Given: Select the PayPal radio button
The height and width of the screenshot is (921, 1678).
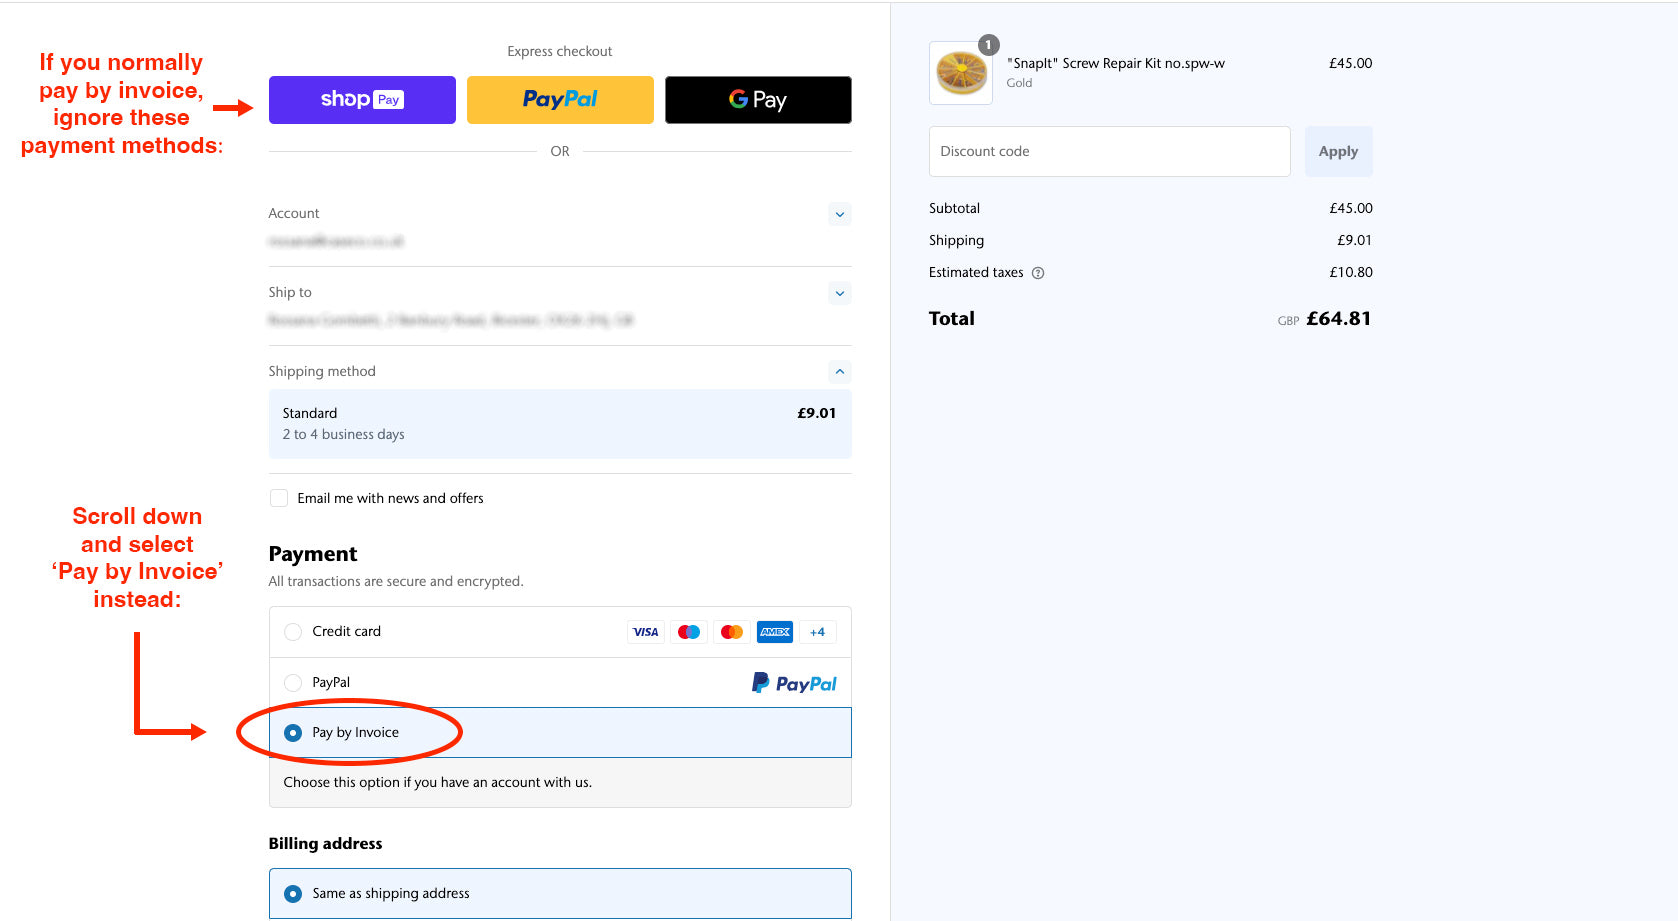Looking at the screenshot, I should pos(293,683).
